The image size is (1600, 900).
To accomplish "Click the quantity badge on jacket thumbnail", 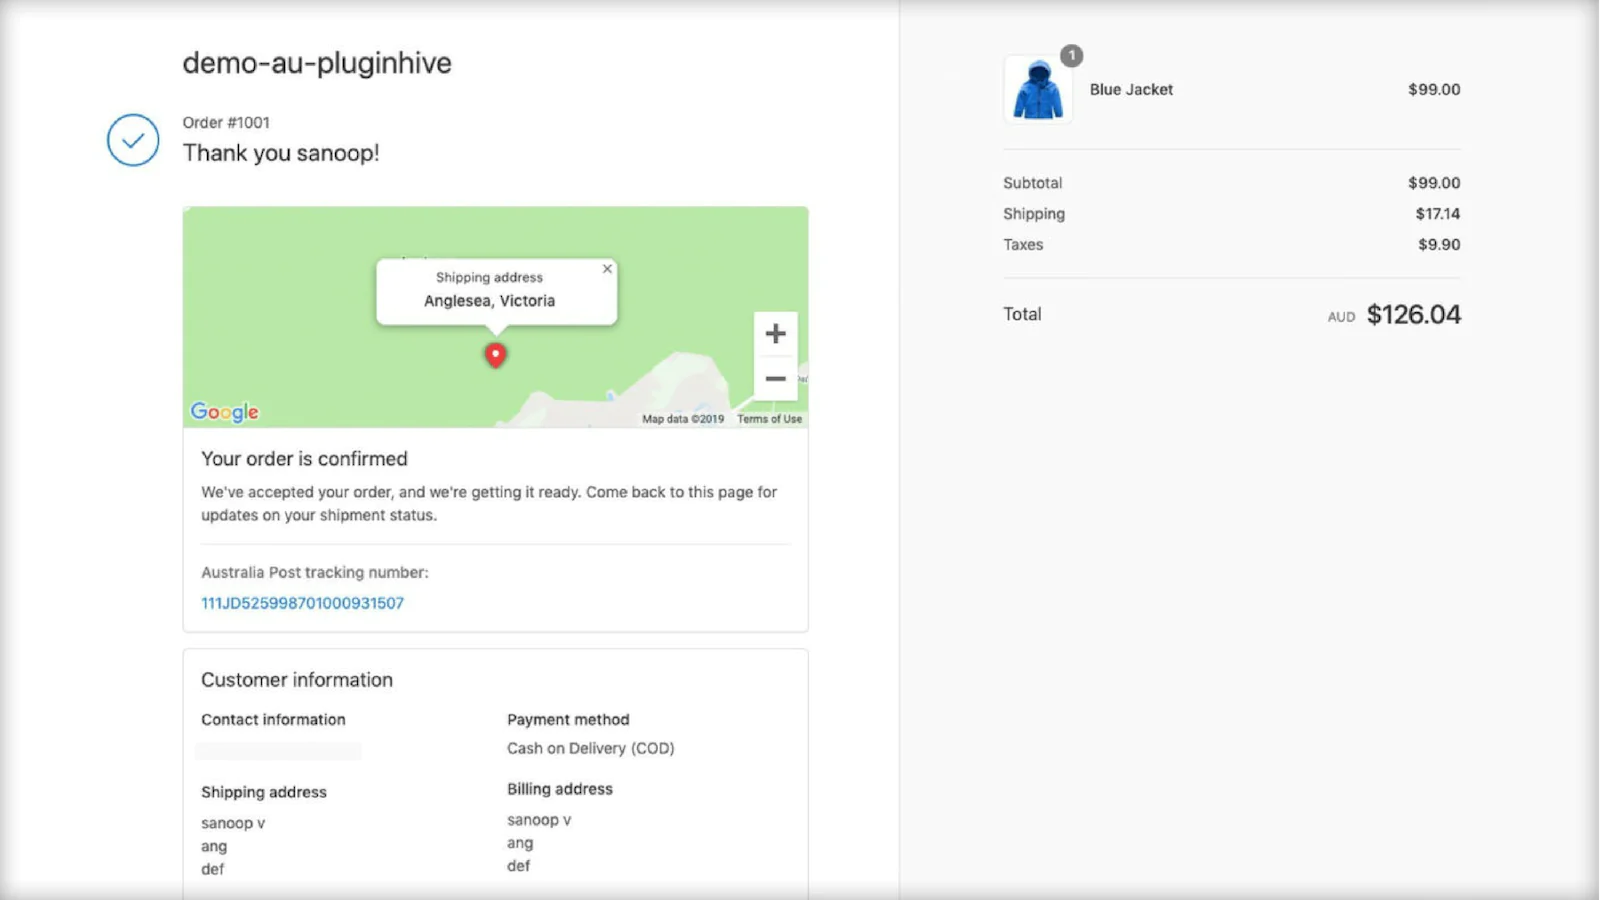I will (1071, 56).
